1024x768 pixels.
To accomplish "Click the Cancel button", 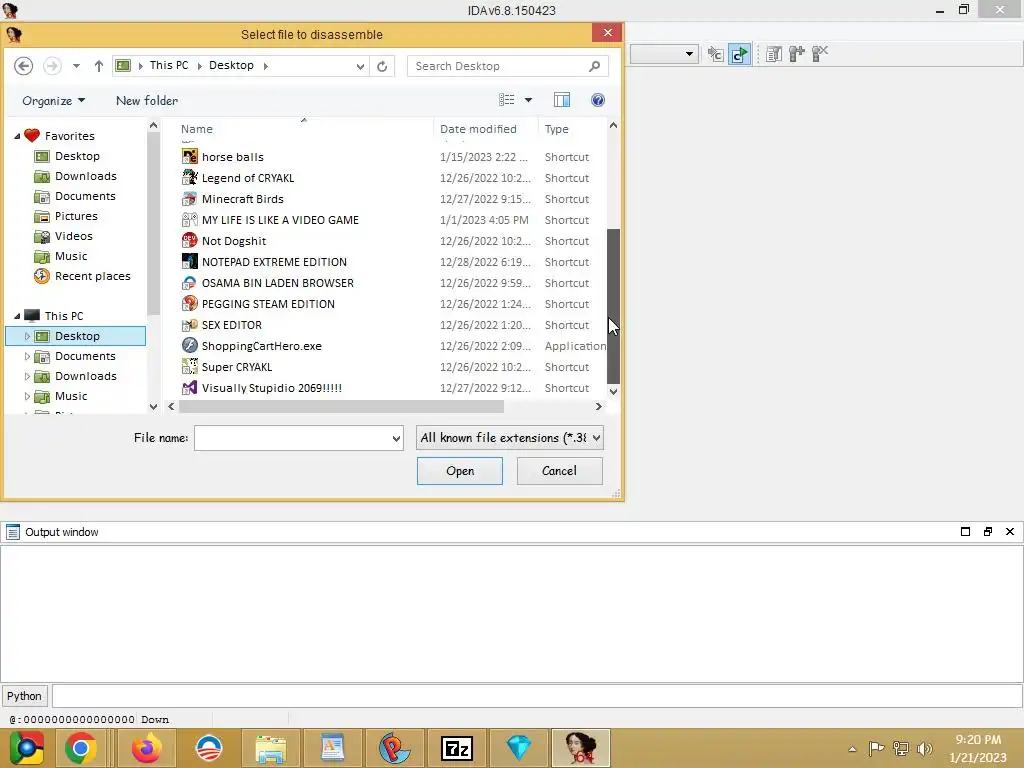I will tap(560, 471).
